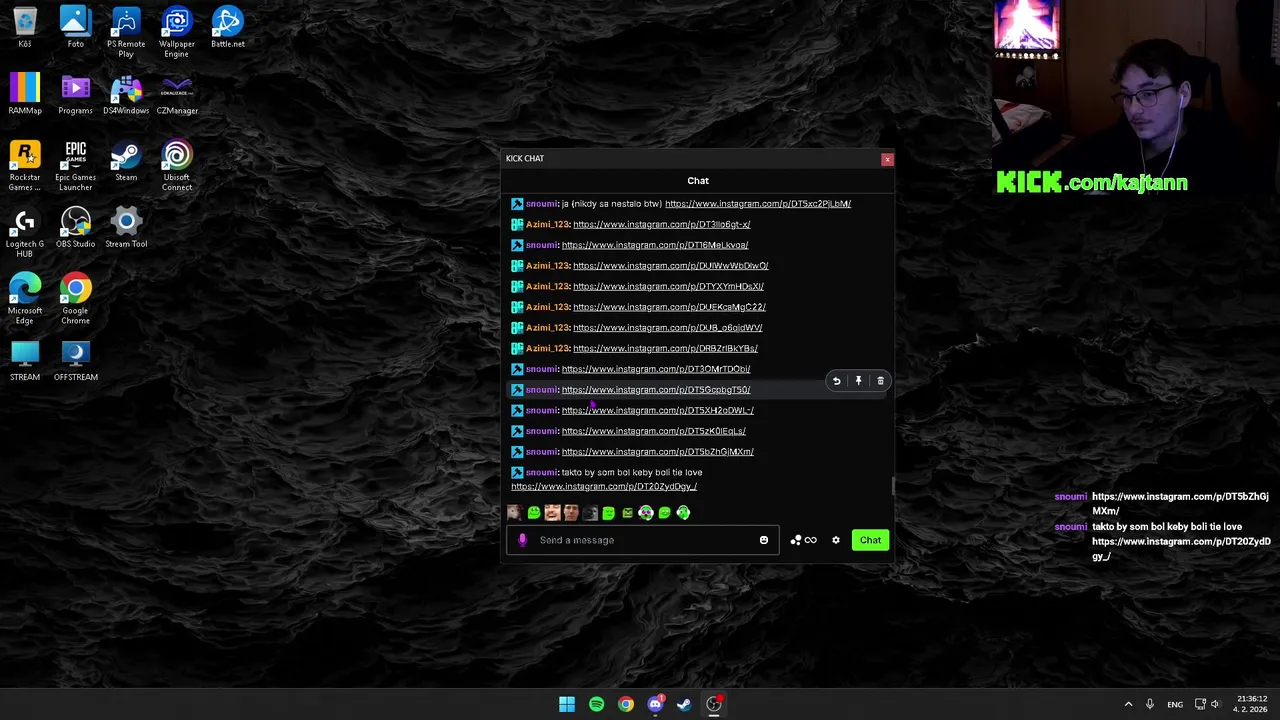Viewport: 1280px width, 720px height.
Task: Click username Azimi_123 on DT3llo6gt-x message
Action: click(547, 225)
